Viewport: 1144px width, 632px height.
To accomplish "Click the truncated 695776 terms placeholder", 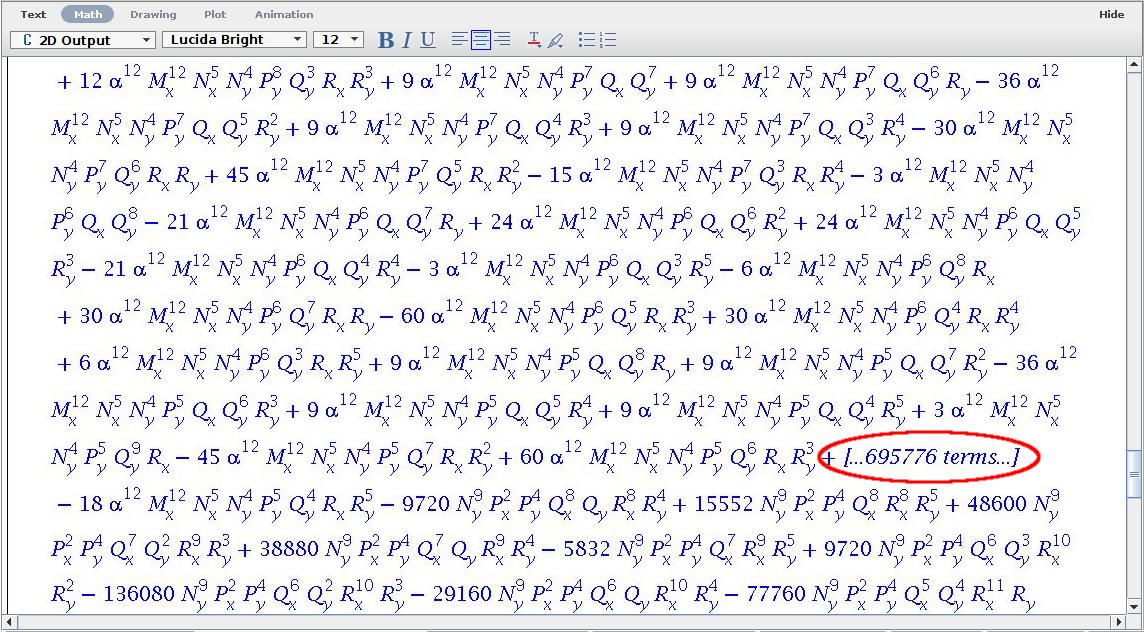I will tap(930, 458).
